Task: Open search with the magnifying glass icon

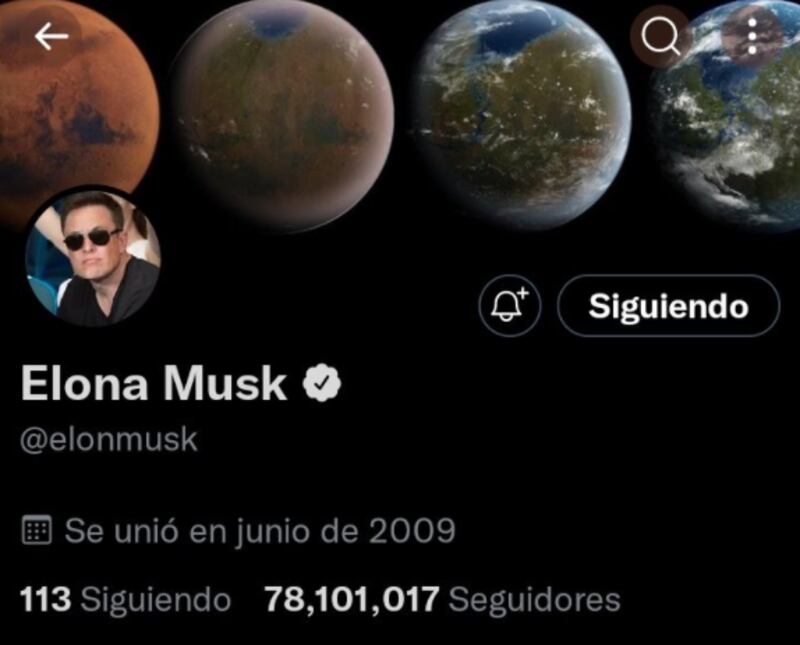Action: pyautogui.click(x=661, y=37)
